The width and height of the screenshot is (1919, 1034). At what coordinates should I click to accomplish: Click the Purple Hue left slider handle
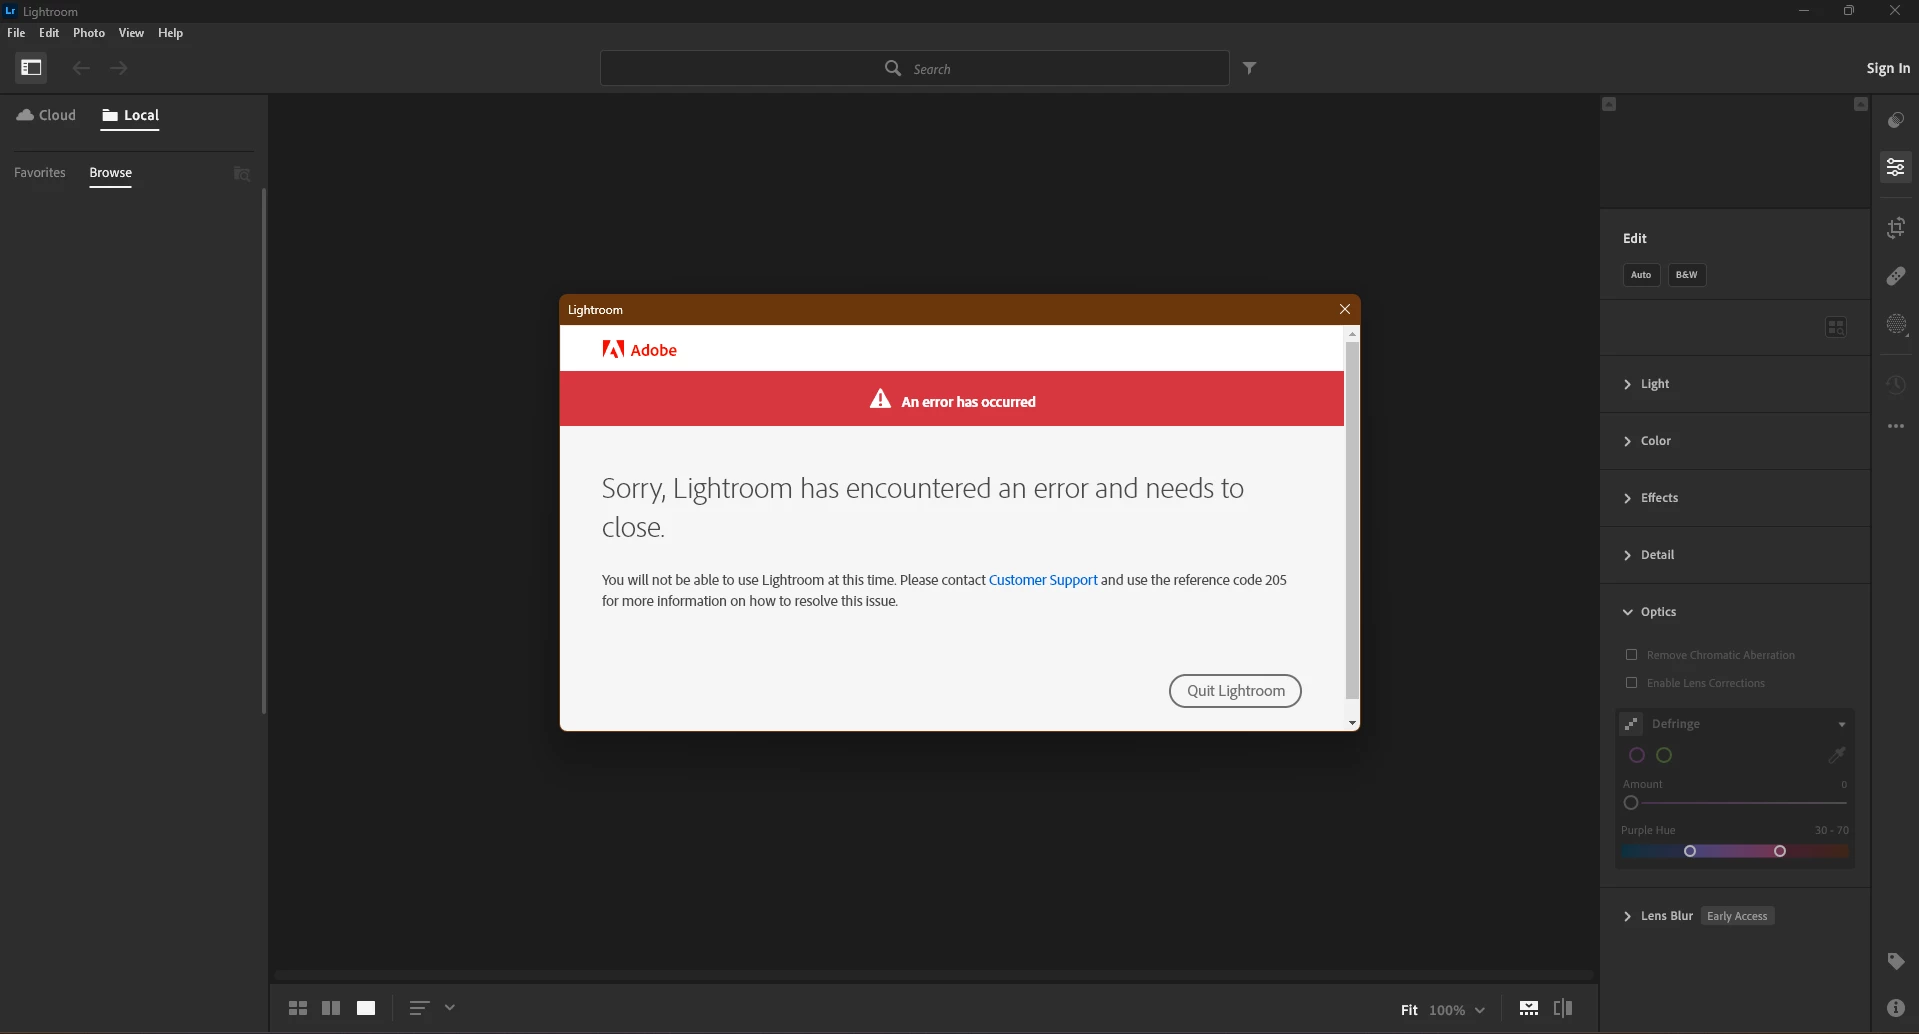[x=1690, y=851]
